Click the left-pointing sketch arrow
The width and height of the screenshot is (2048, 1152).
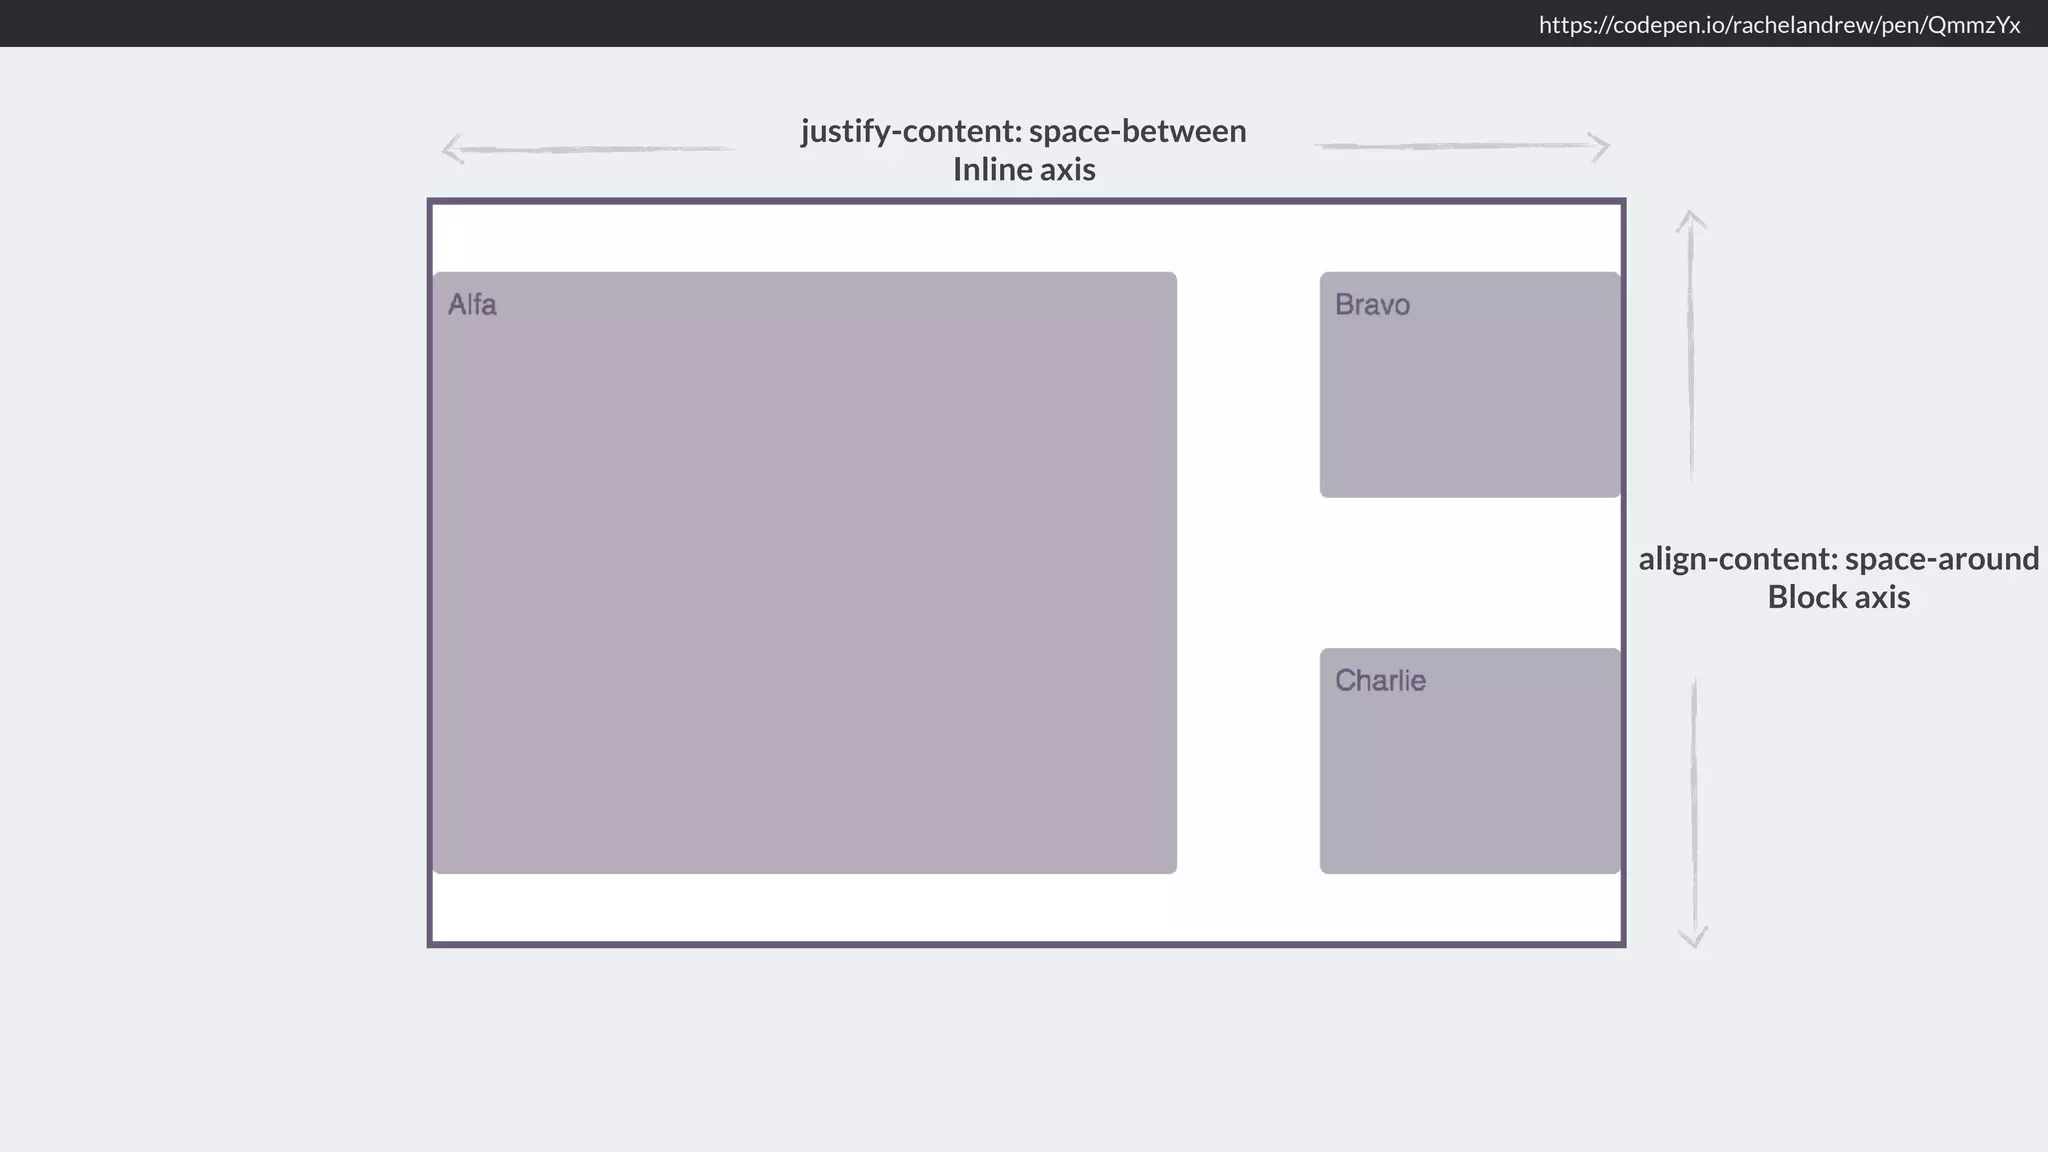(588, 149)
